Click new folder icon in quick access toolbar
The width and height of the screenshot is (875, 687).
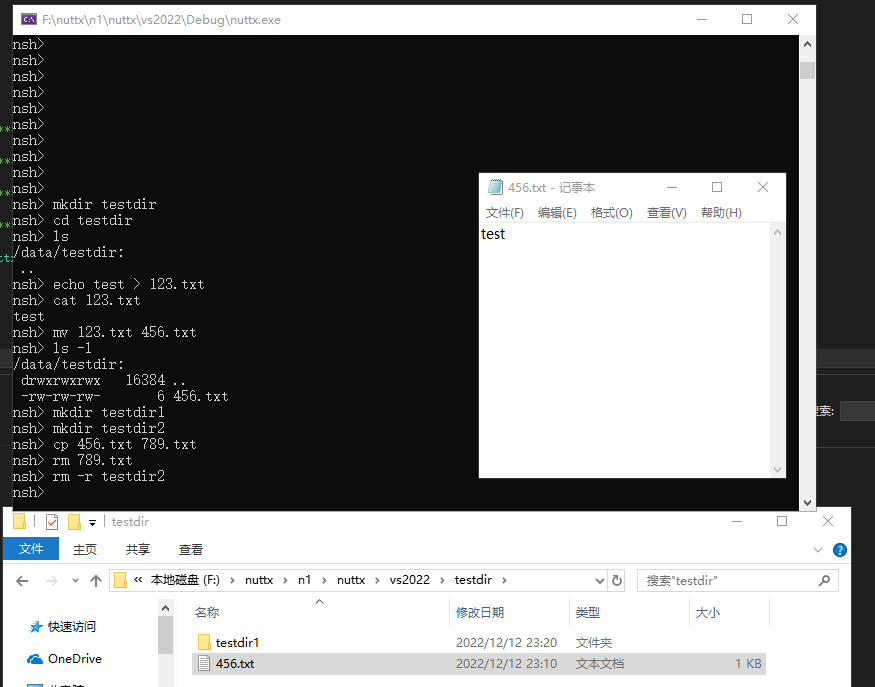pos(74,522)
